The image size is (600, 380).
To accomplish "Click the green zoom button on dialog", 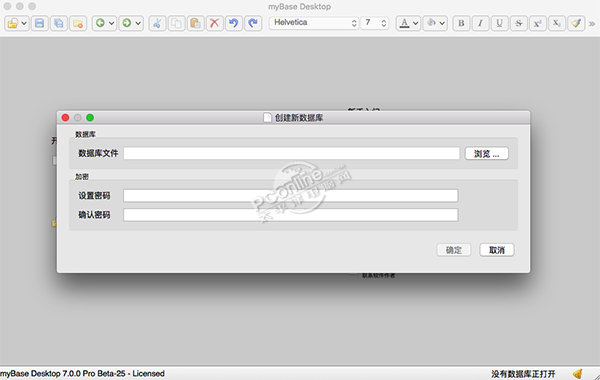I will tap(90, 117).
